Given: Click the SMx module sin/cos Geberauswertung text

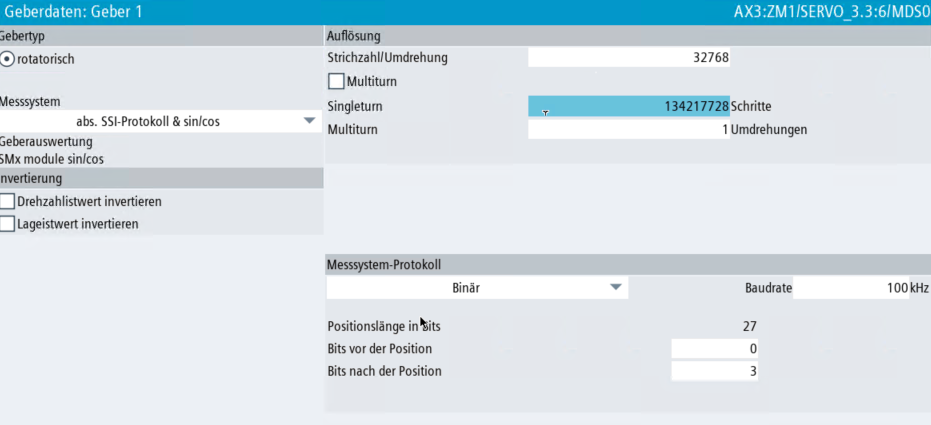Looking at the screenshot, I should (x=52, y=158).
